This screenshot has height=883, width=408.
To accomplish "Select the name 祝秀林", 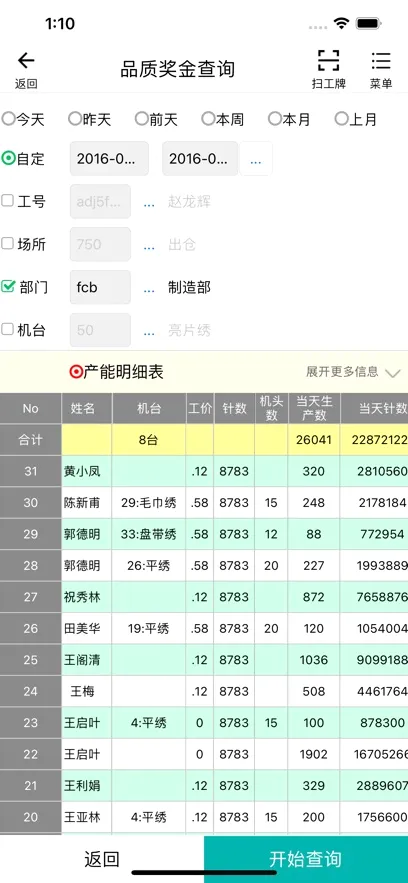I will click(x=82, y=597).
